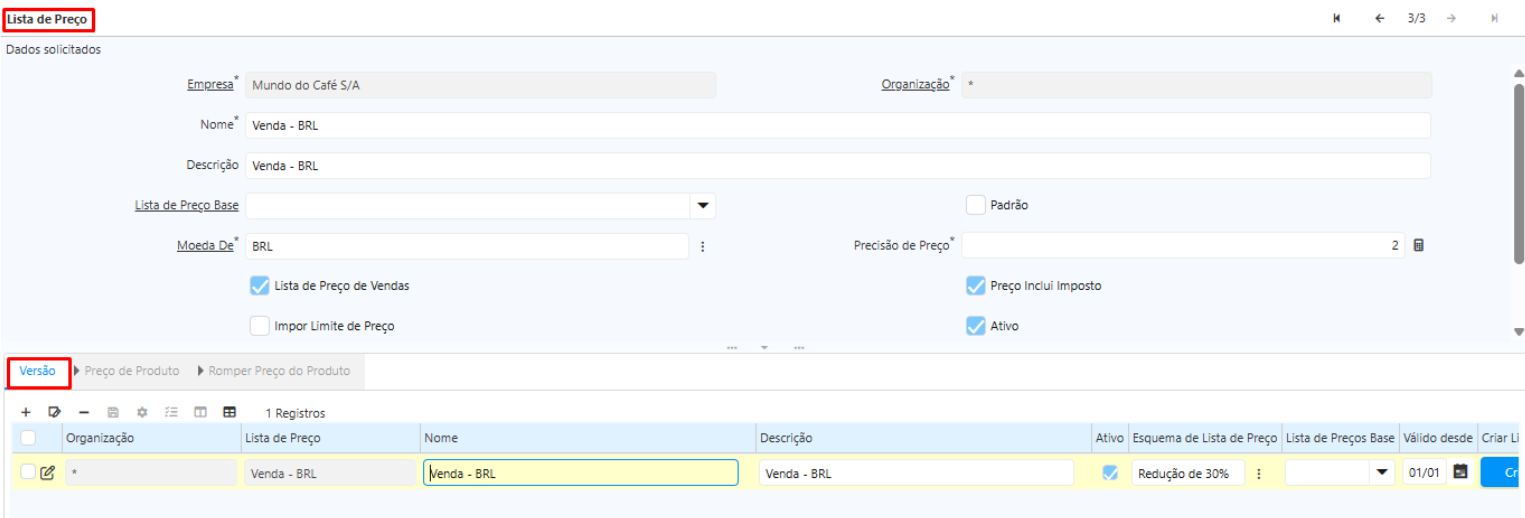
Task: Click the Empresa field label link
Action: pyautogui.click(x=210, y=85)
